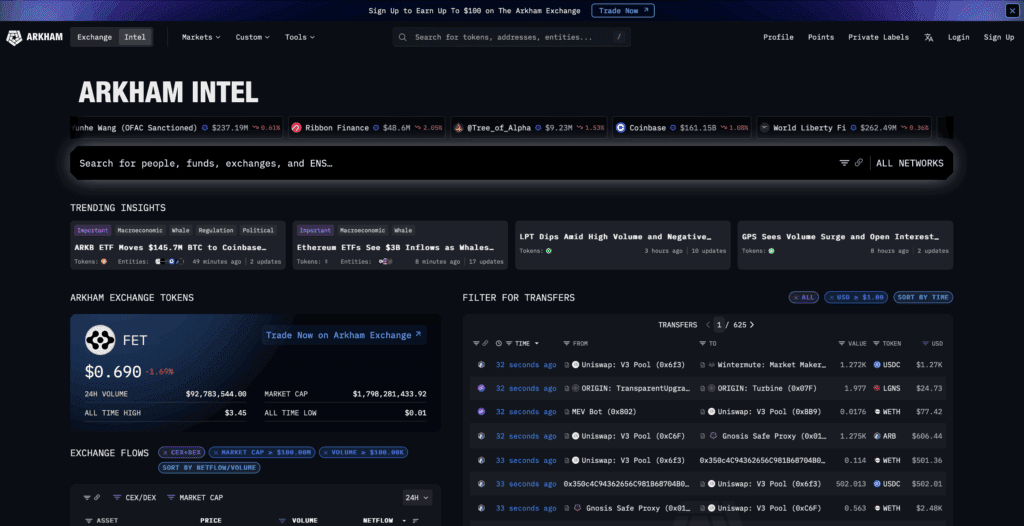The height and width of the screenshot is (526, 1024).
Task: Switch to the Intel mode
Action: pos(135,37)
